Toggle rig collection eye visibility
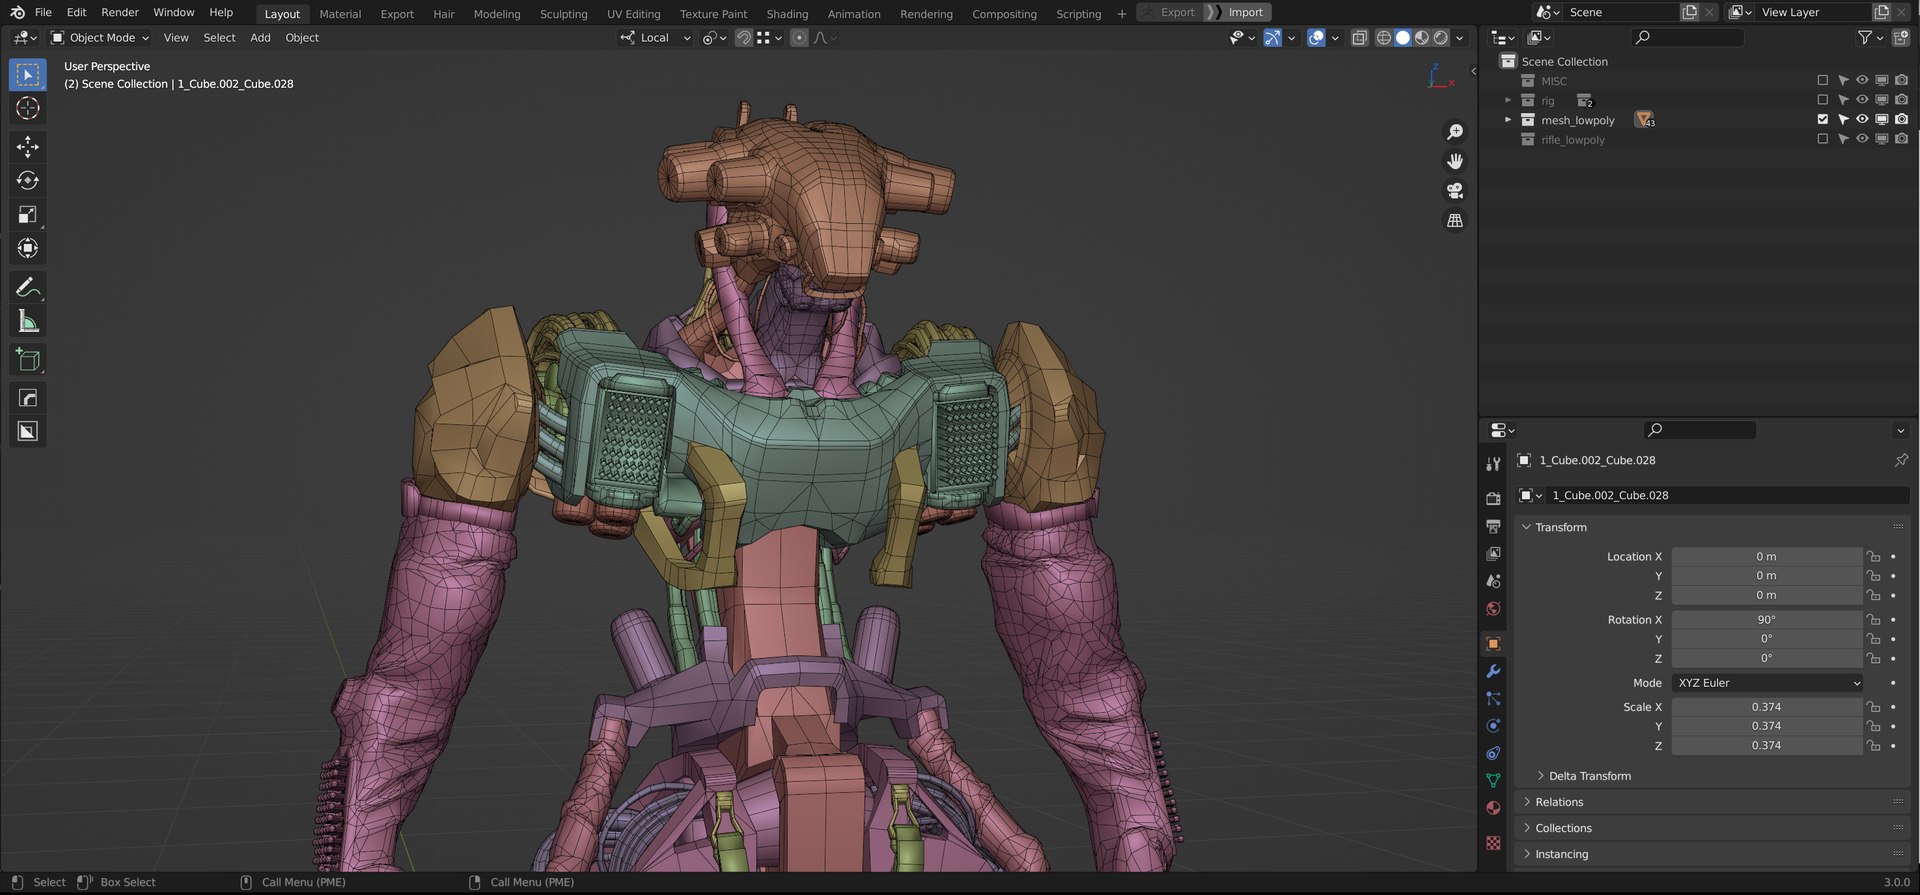 pos(1862,100)
